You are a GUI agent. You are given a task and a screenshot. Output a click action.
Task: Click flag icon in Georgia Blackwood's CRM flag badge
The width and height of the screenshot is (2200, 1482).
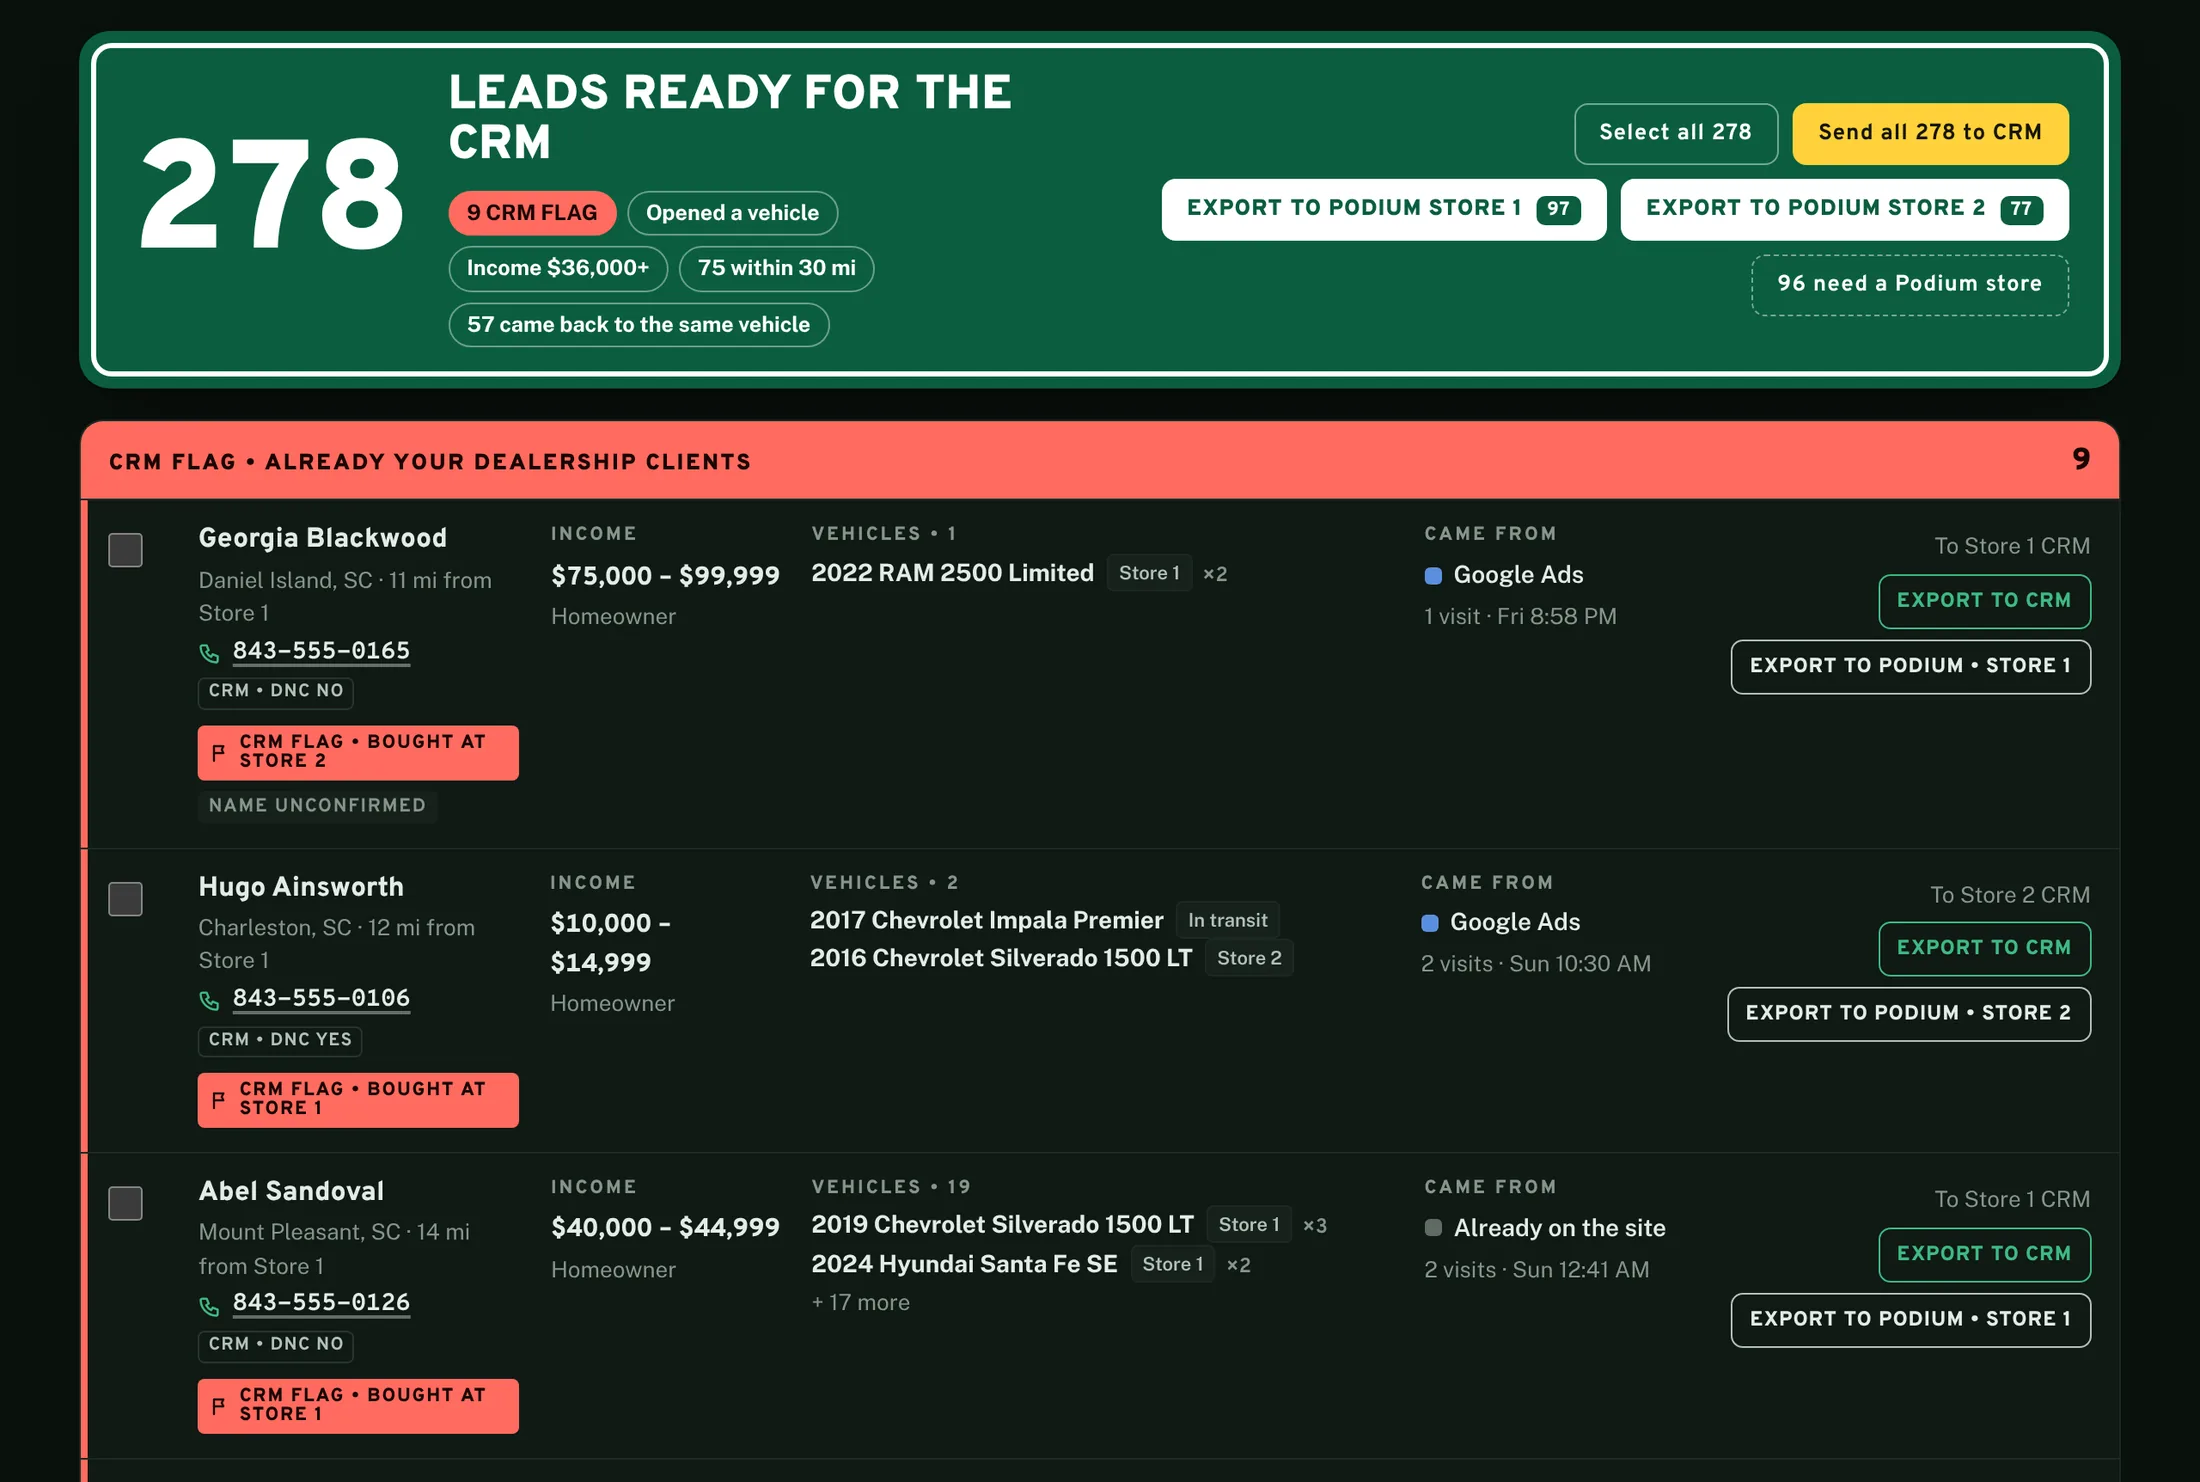219,752
